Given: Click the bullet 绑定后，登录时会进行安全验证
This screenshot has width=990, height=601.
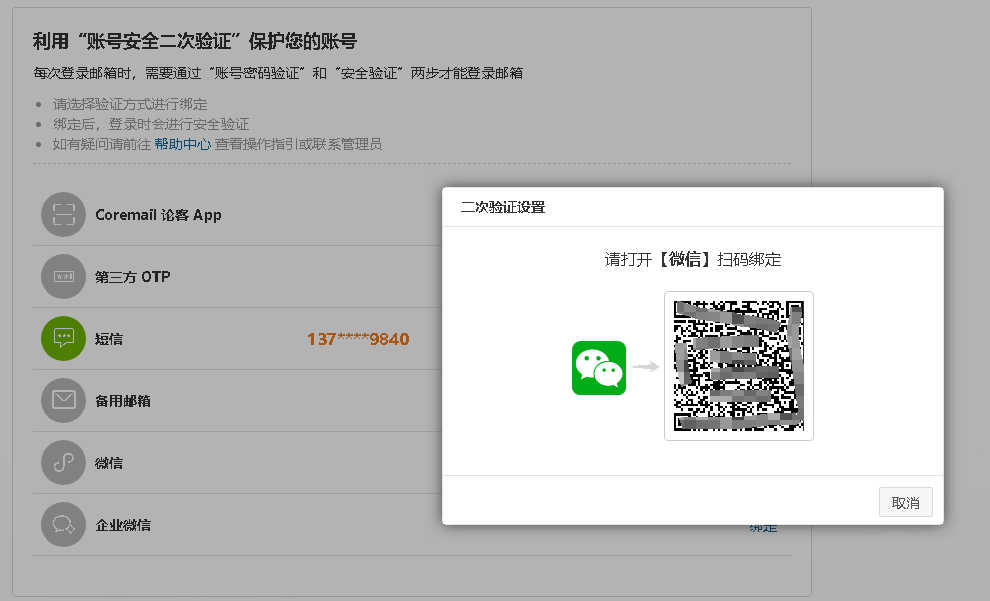Looking at the screenshot, I should tap(151, 124).
